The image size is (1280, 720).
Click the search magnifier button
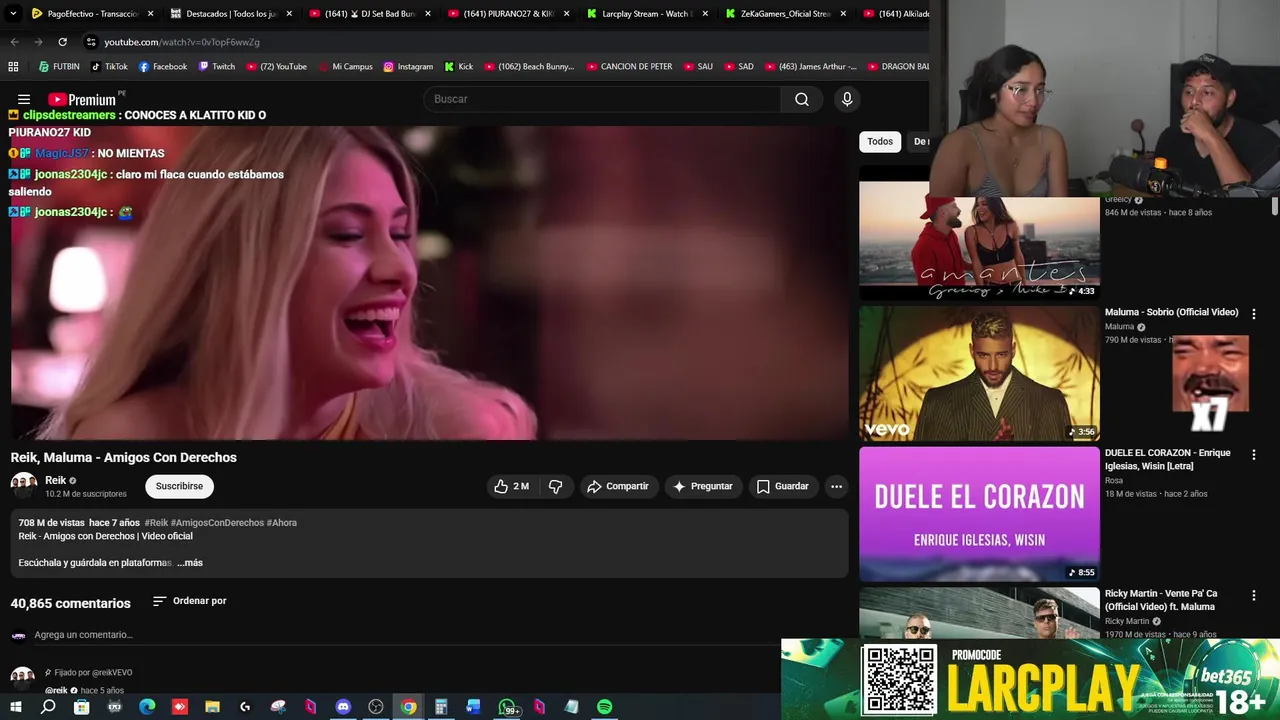click(802, 99)
